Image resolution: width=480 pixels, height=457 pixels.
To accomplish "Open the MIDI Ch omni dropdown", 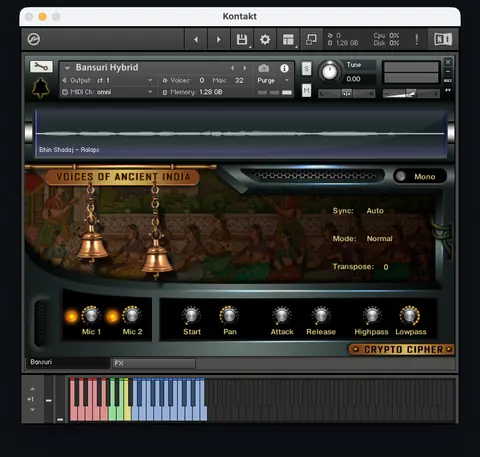I will coord(108,92).
